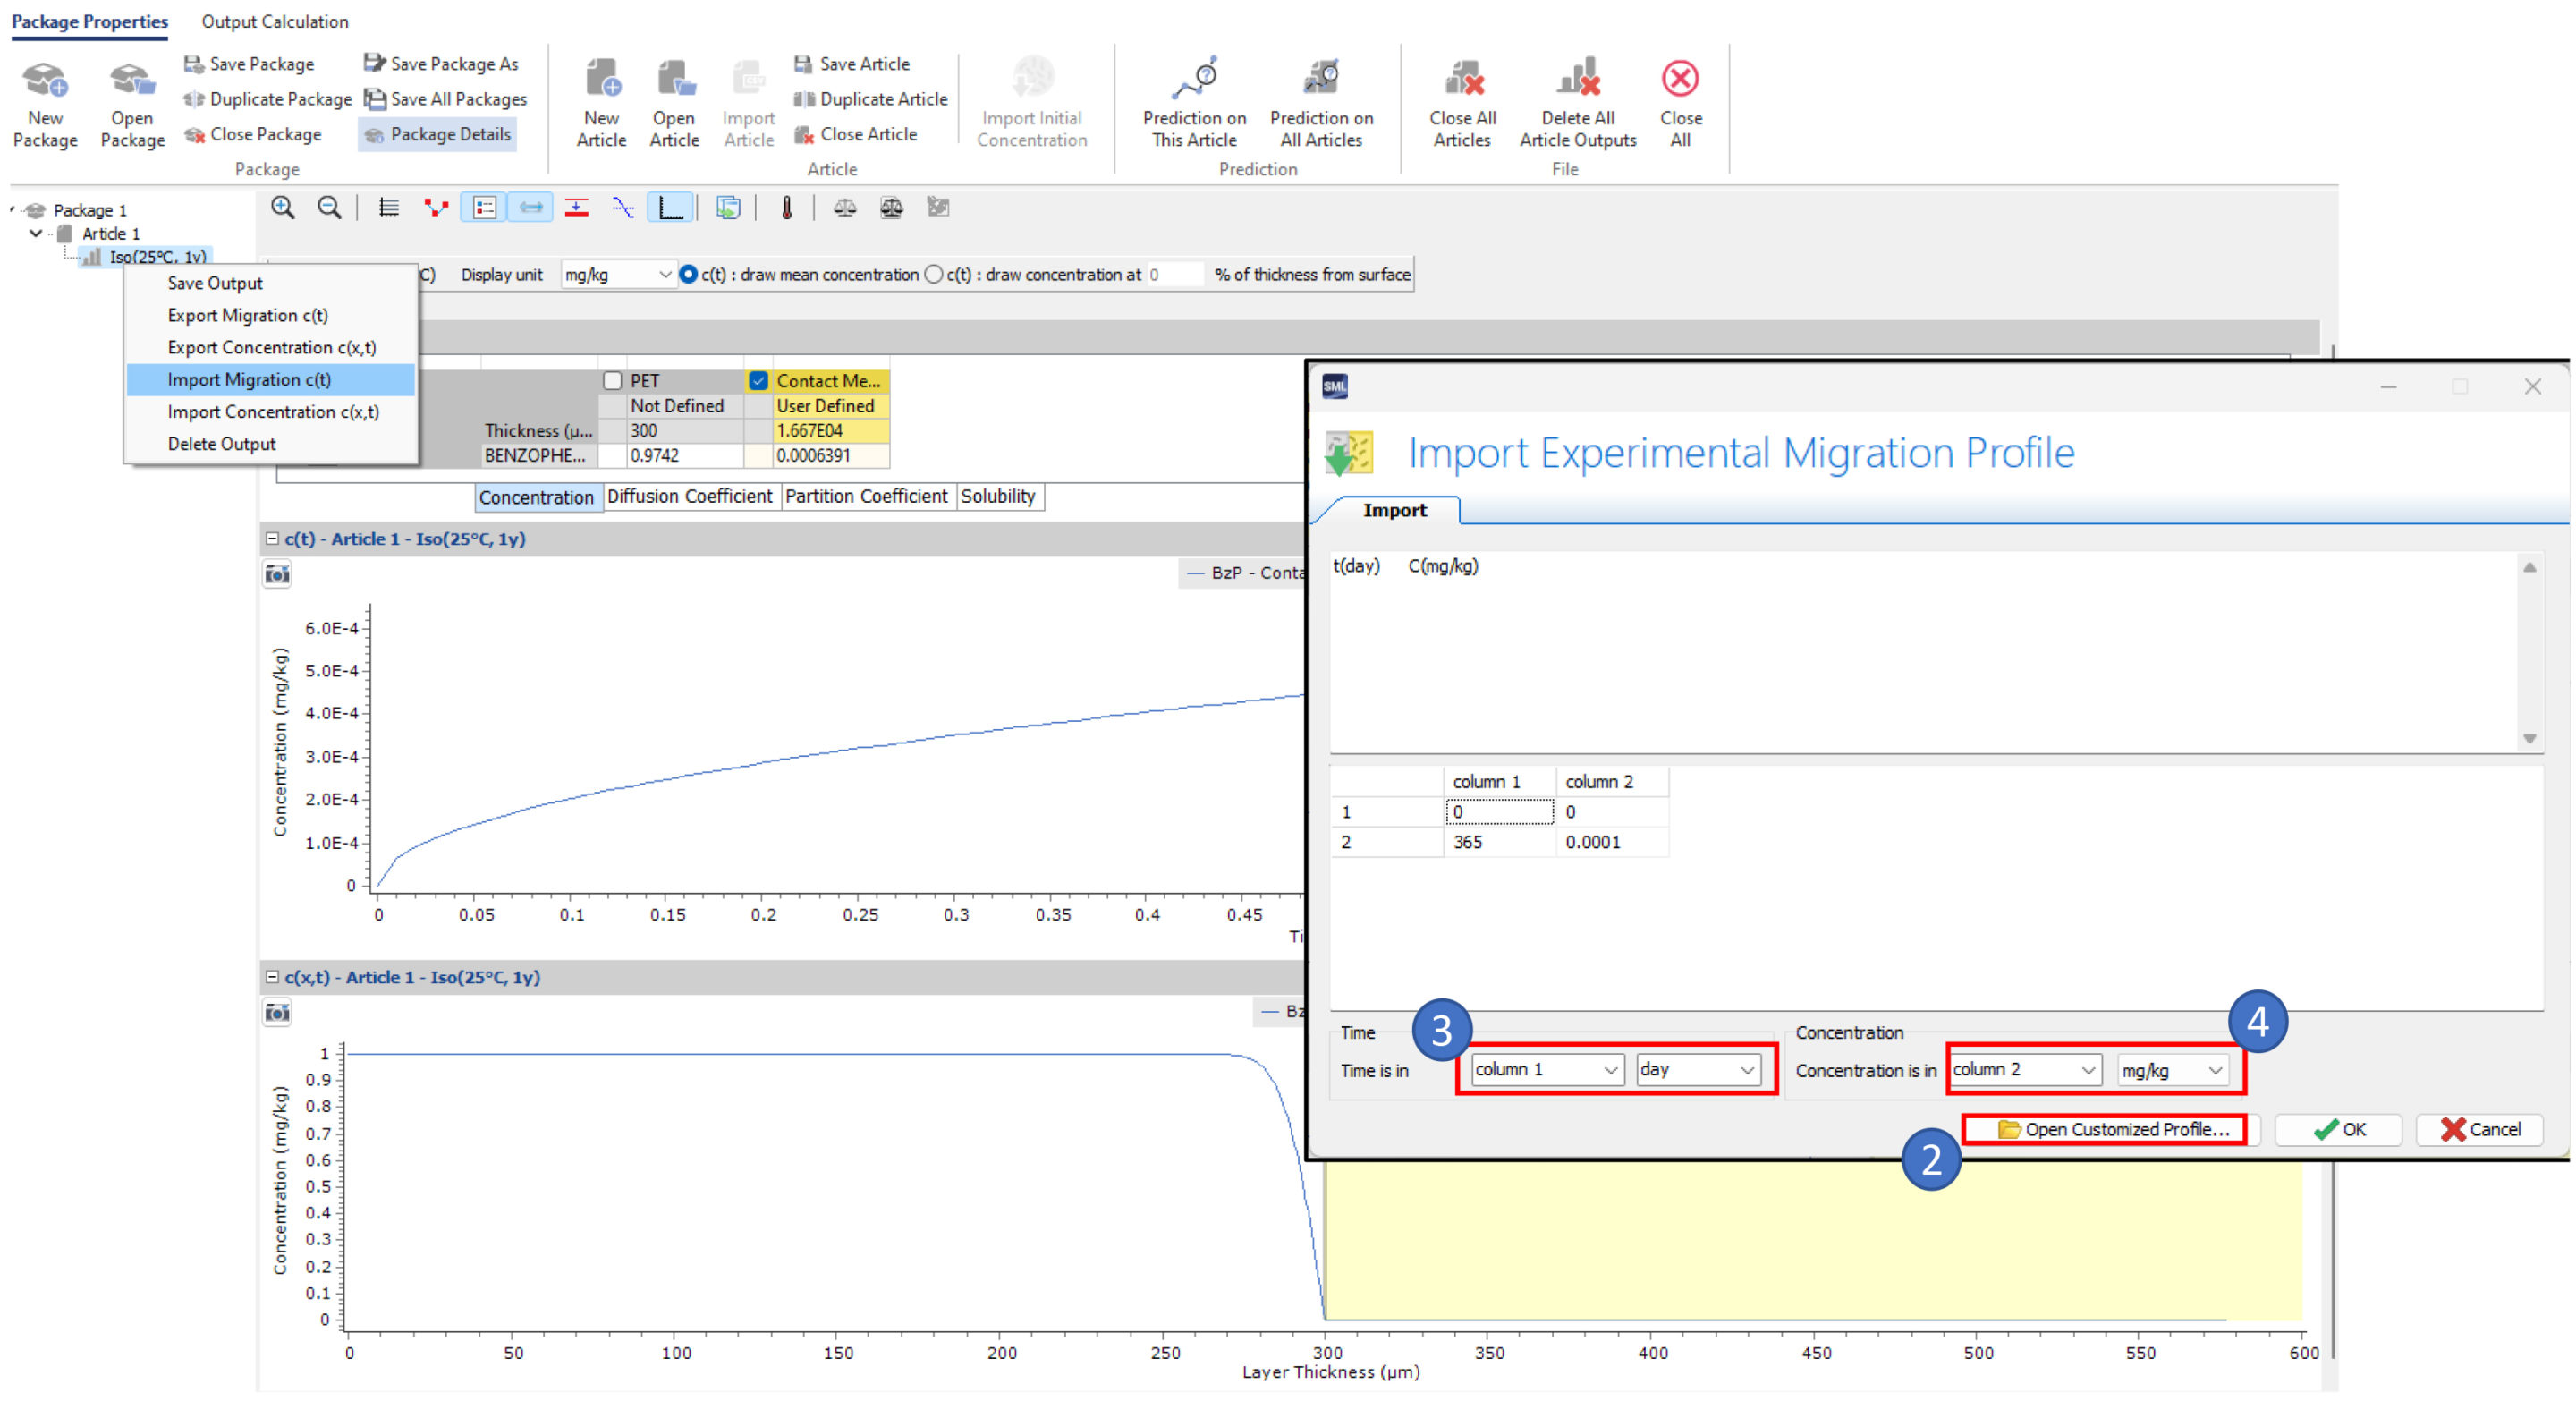
Task: Select draw concentration at thickness radio button
Action: (933, 275)
